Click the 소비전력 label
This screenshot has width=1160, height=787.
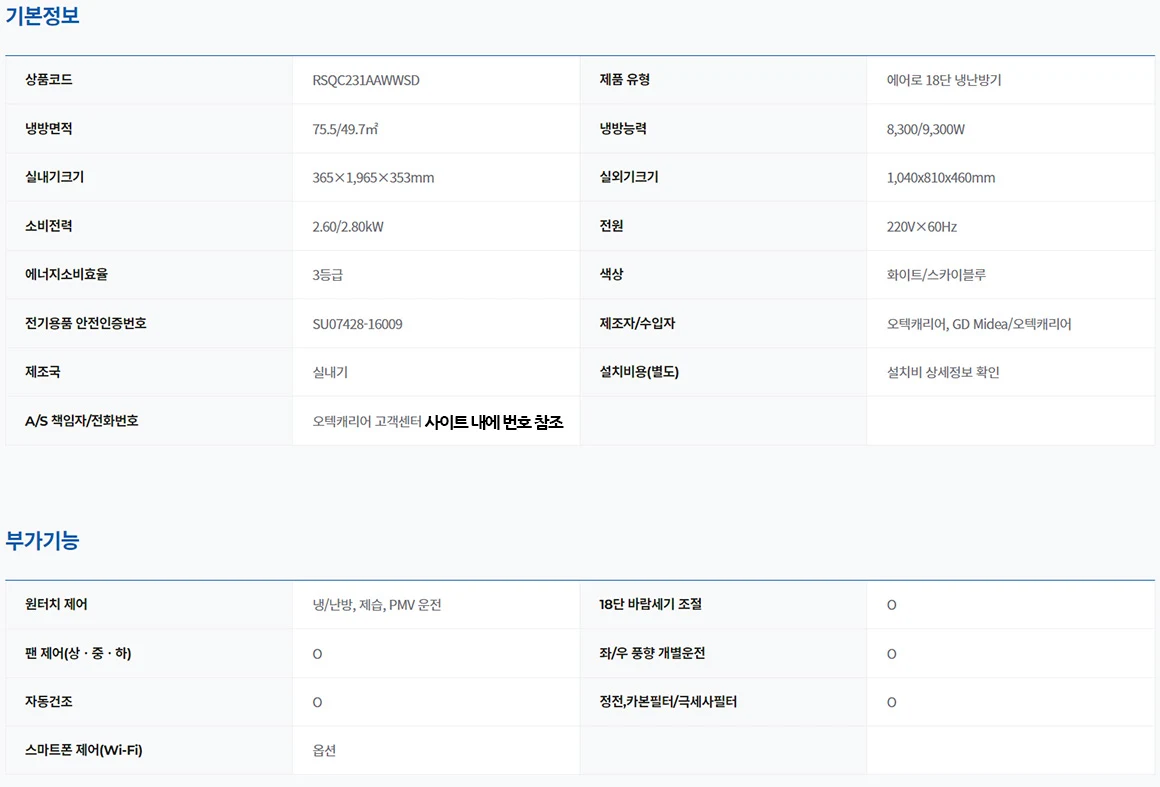tap(49, 226)
